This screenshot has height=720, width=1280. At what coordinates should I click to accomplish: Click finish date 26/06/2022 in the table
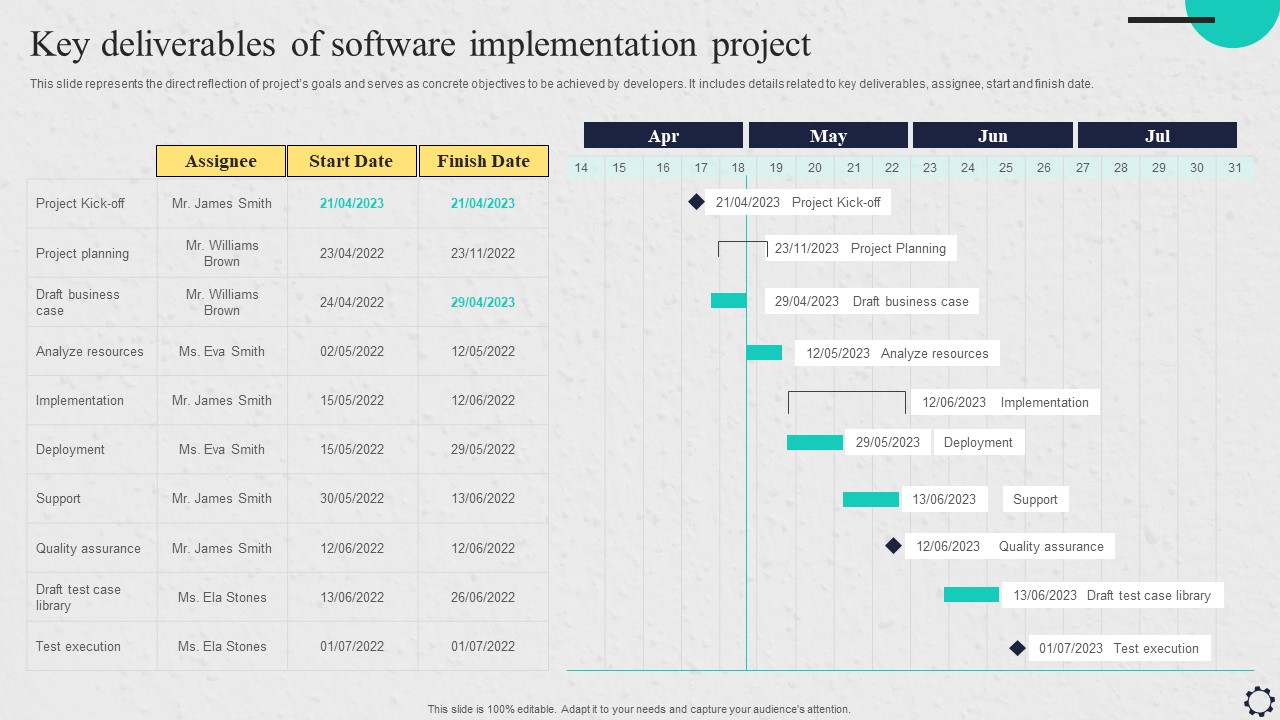[483, 597]
